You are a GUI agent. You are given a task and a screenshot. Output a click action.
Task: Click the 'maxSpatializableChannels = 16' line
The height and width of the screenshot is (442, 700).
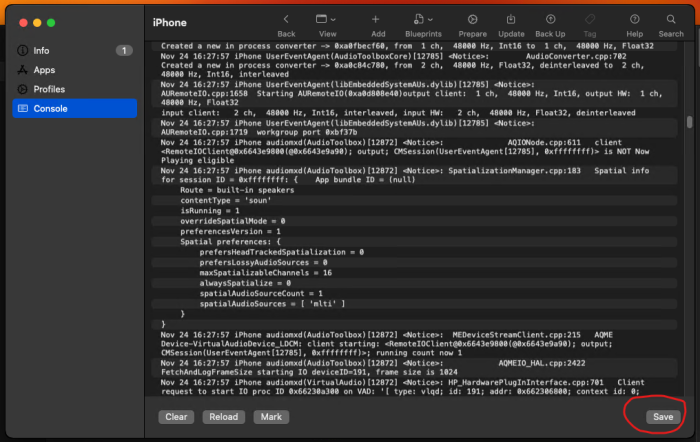[266, 273]
